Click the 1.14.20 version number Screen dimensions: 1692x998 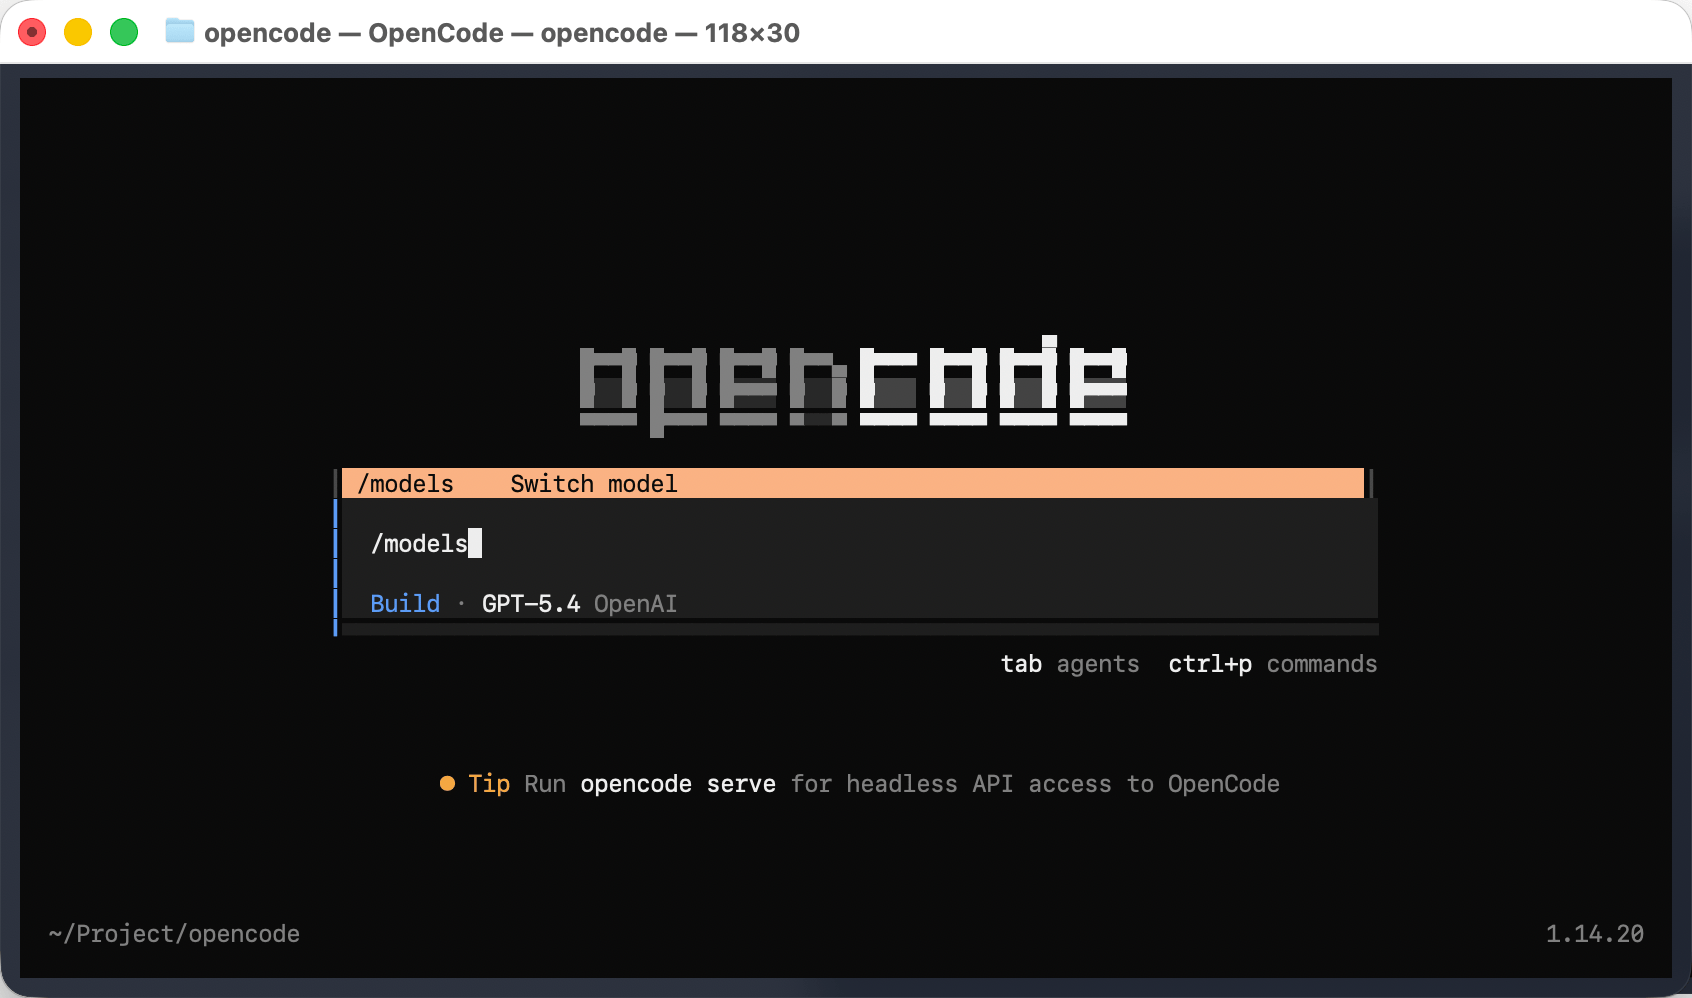click(1595, 934)
